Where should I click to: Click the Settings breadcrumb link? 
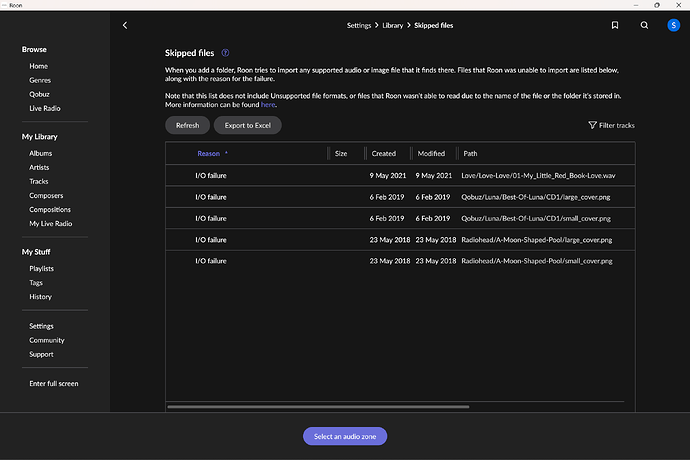tap(359, 25)
